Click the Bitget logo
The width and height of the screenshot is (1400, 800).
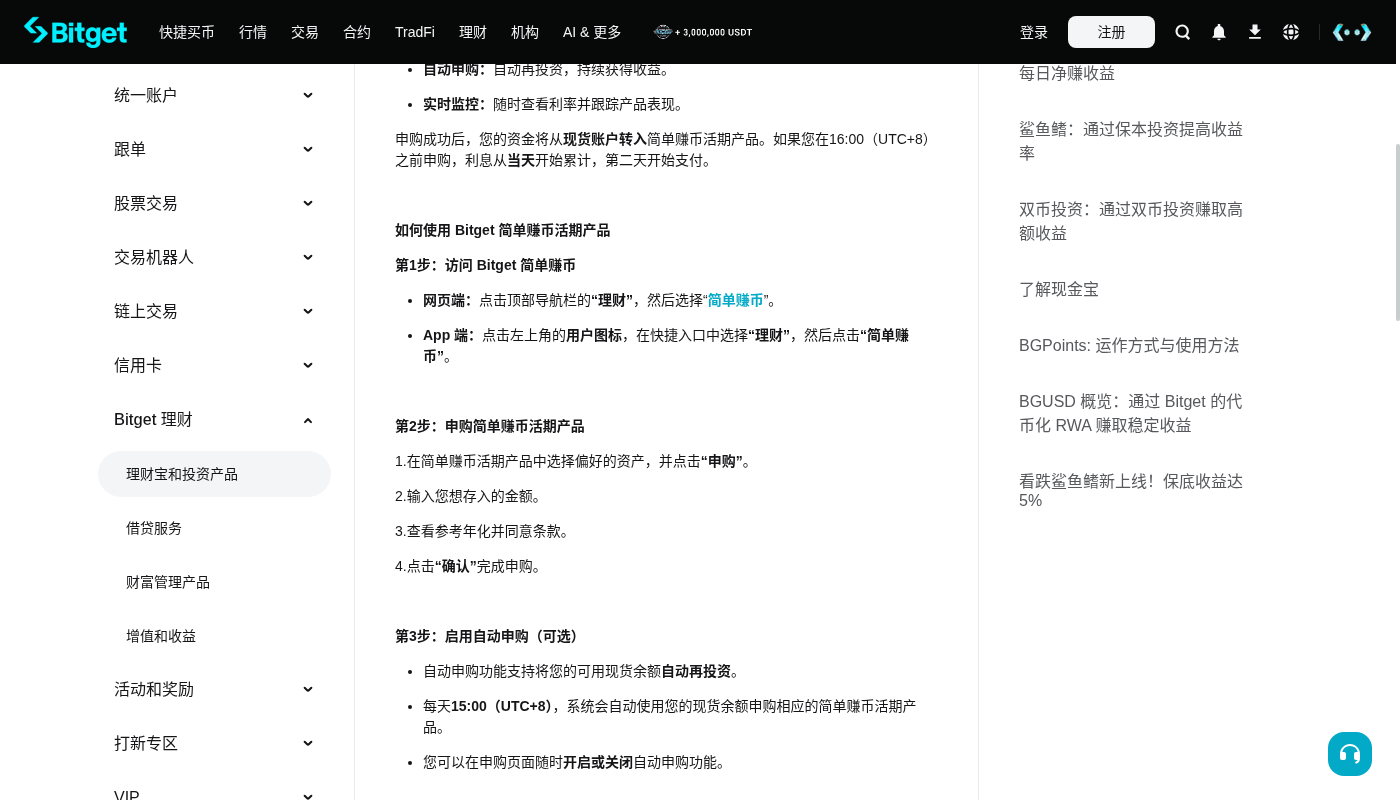[x=76, y=32]
